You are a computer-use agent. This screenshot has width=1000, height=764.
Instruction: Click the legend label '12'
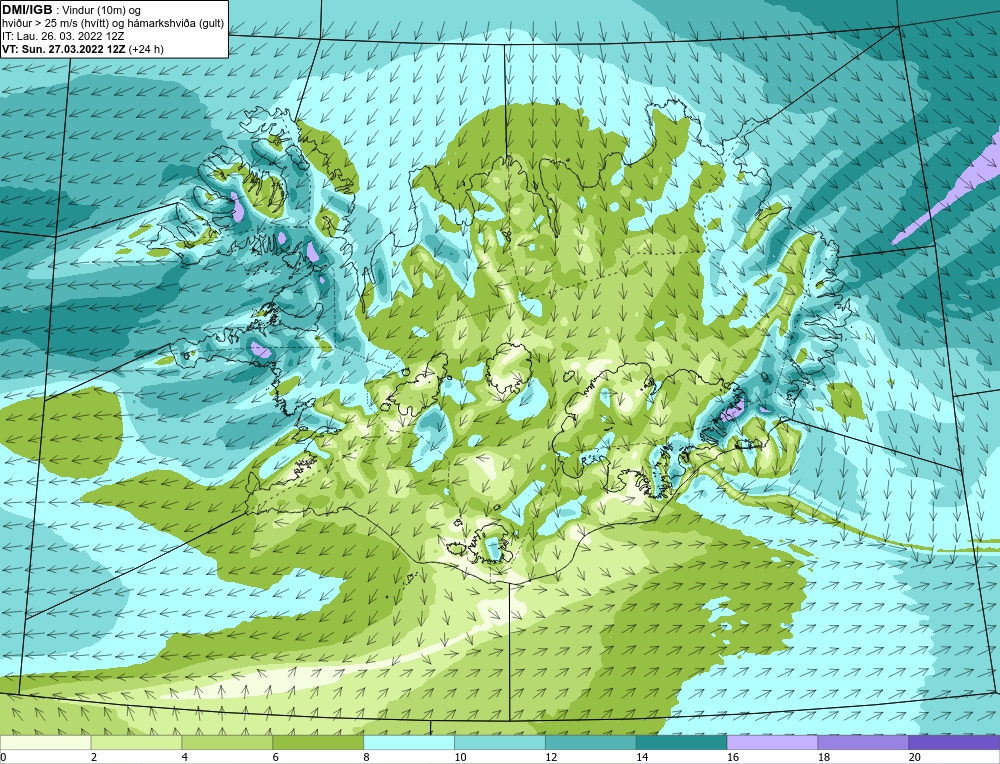tap(551, 757)
